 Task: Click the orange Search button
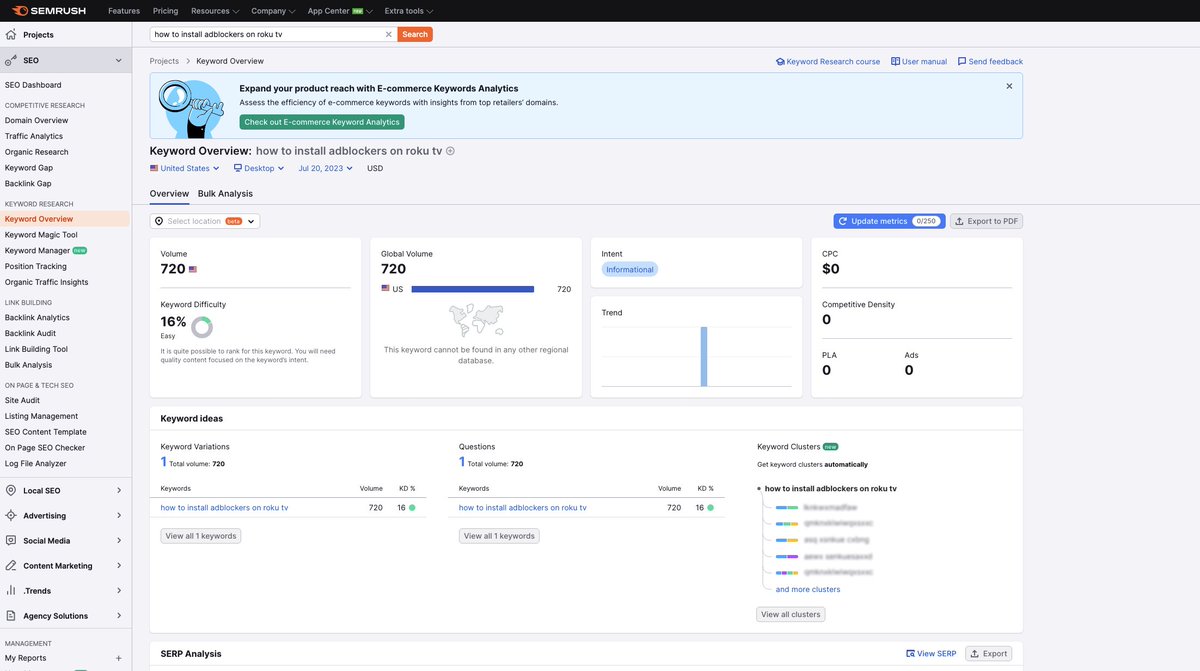click(x=415, y=34)
